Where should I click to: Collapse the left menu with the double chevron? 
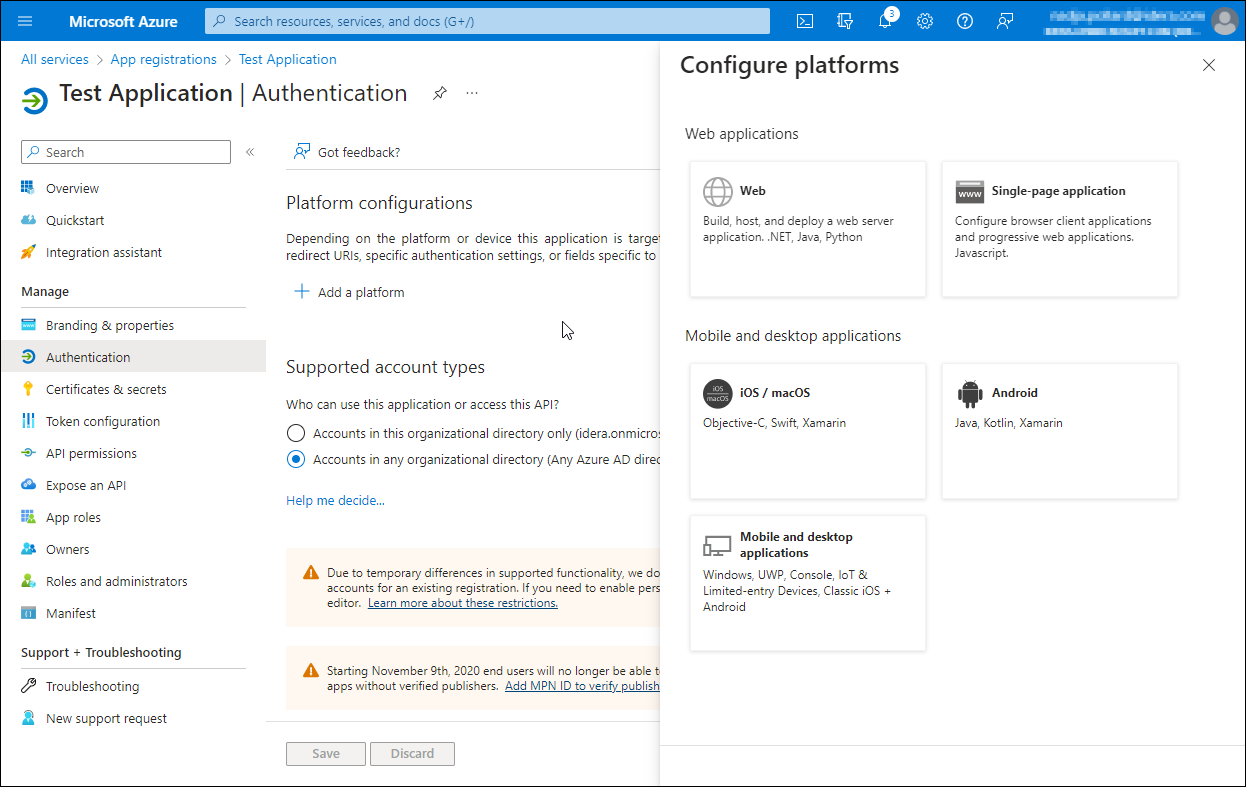pos(250,152)
